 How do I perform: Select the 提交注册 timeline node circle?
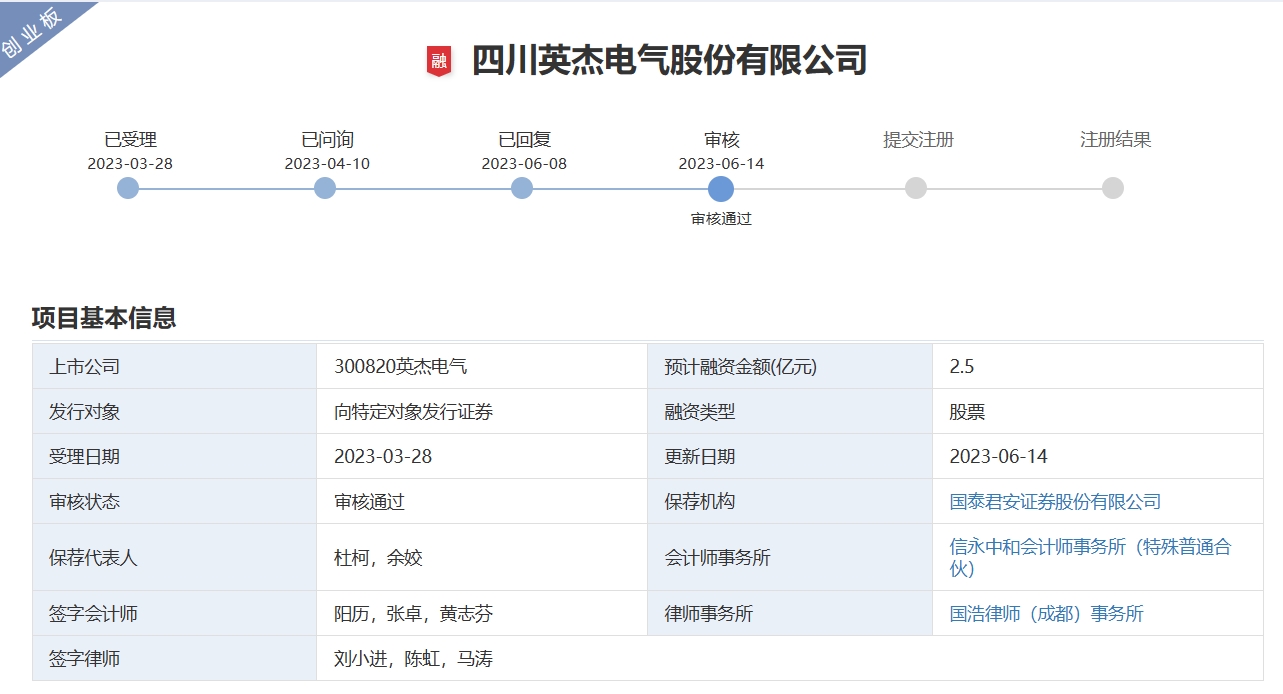click(916, 188)
